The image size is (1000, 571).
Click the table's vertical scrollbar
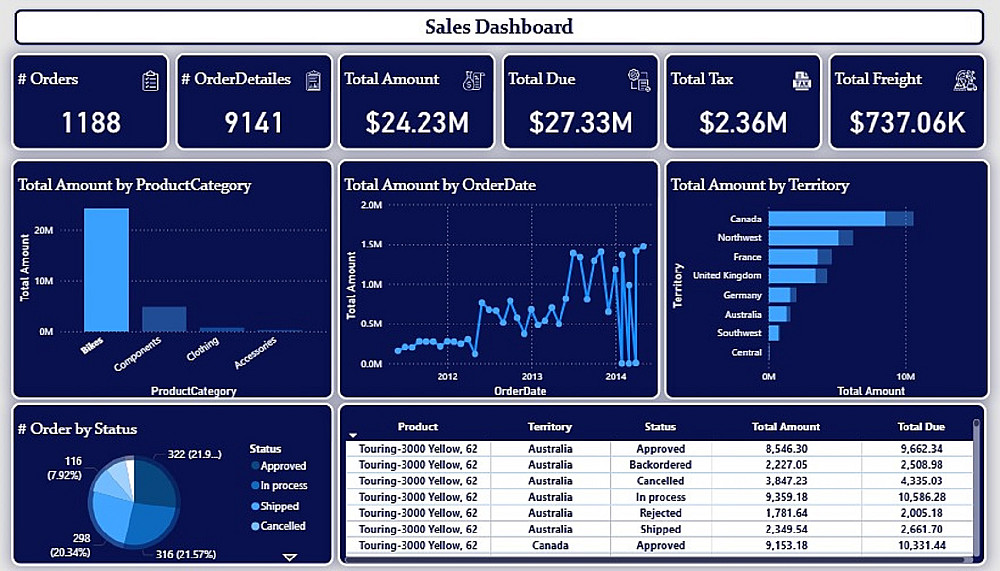coord(976,486)
